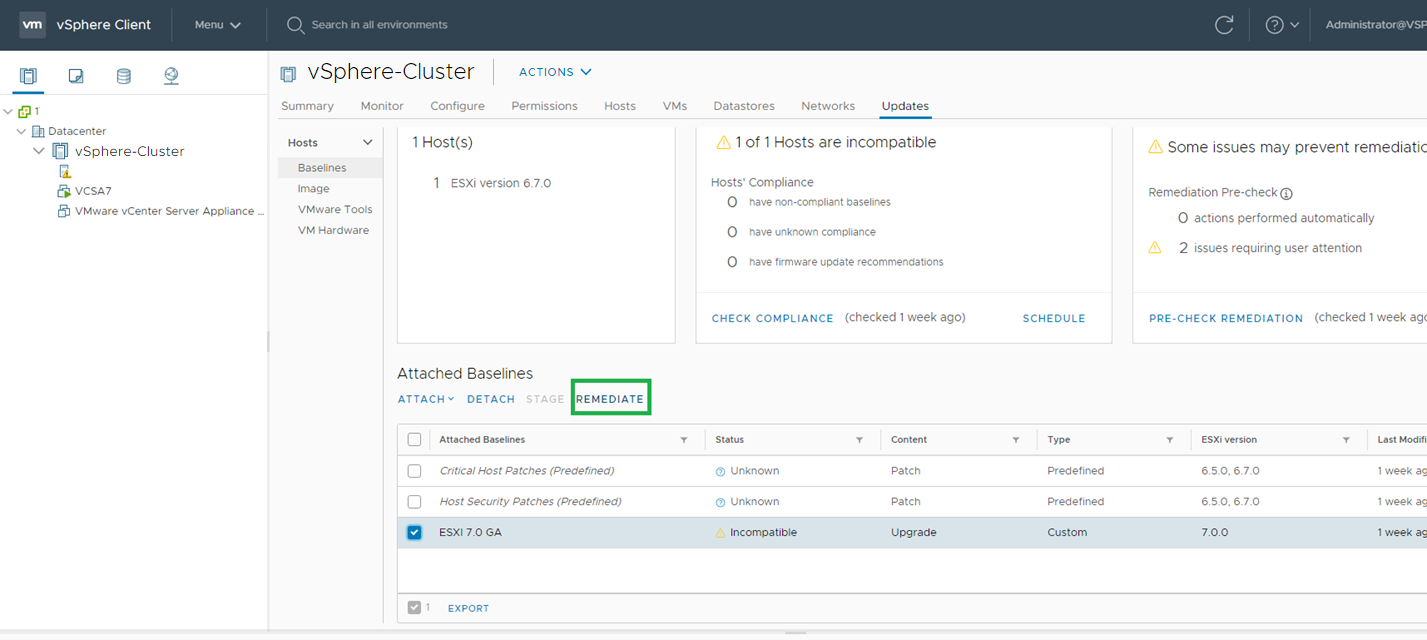
Task: Open filter for ESXi version column
Action: [1346, 440]
